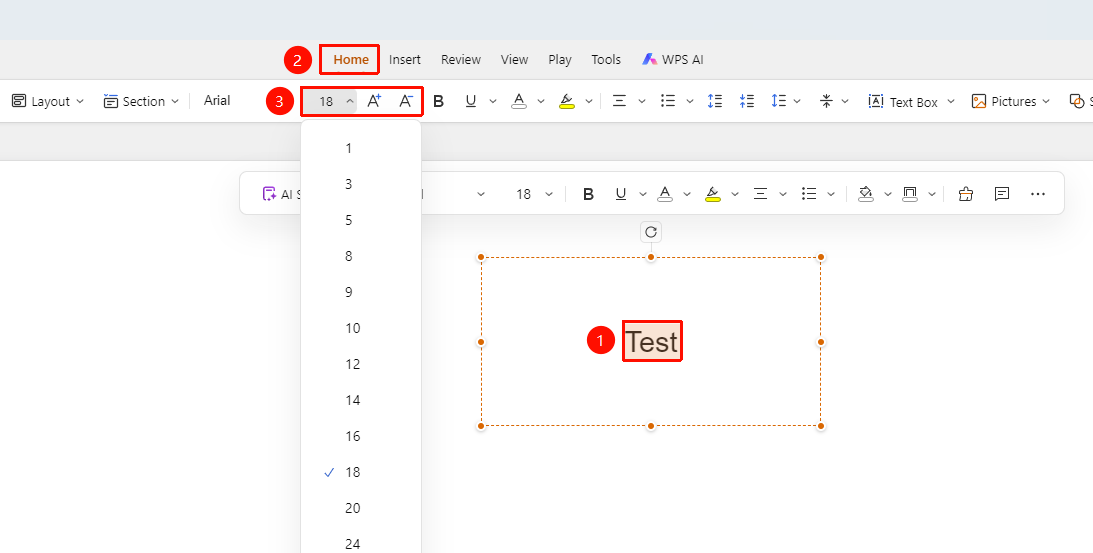This screenshot has width=1093, height=553.
Task: Open the WPS AI tab
Action: (x=673, y=60)
